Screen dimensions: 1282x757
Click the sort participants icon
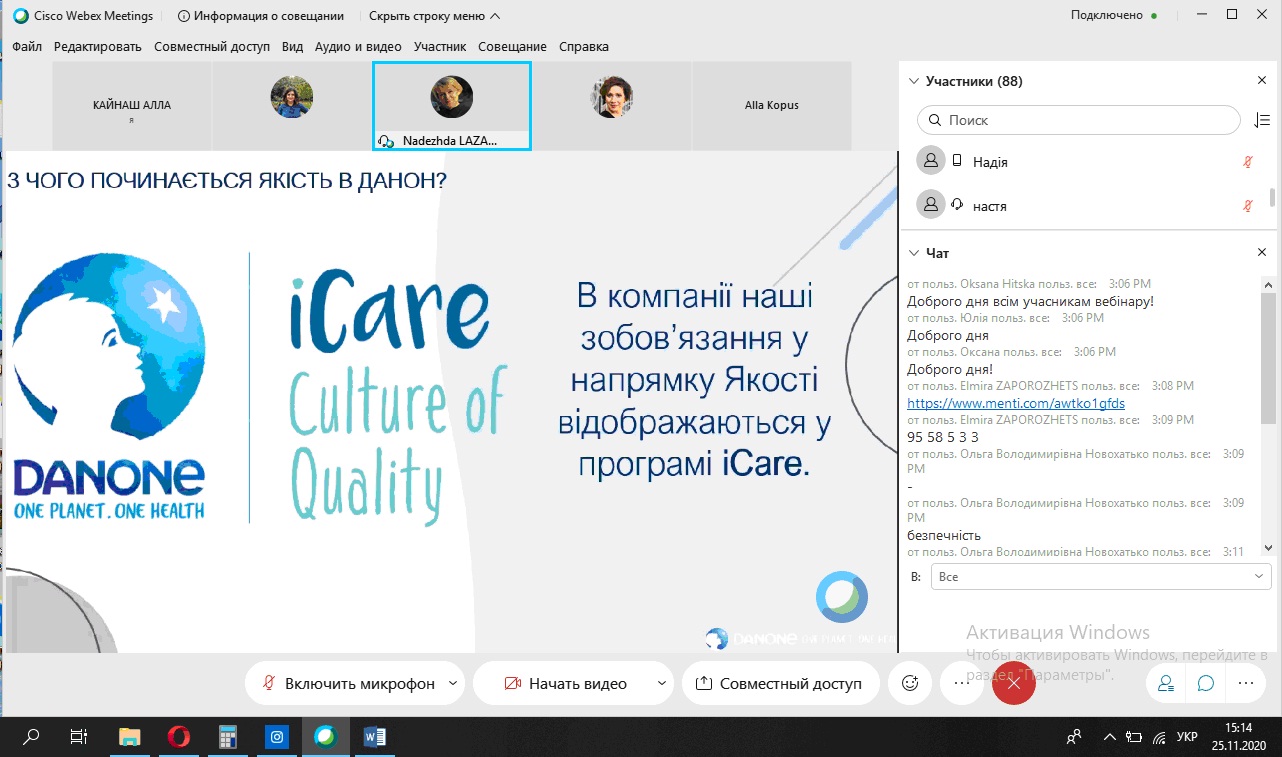click(1262, 120)
